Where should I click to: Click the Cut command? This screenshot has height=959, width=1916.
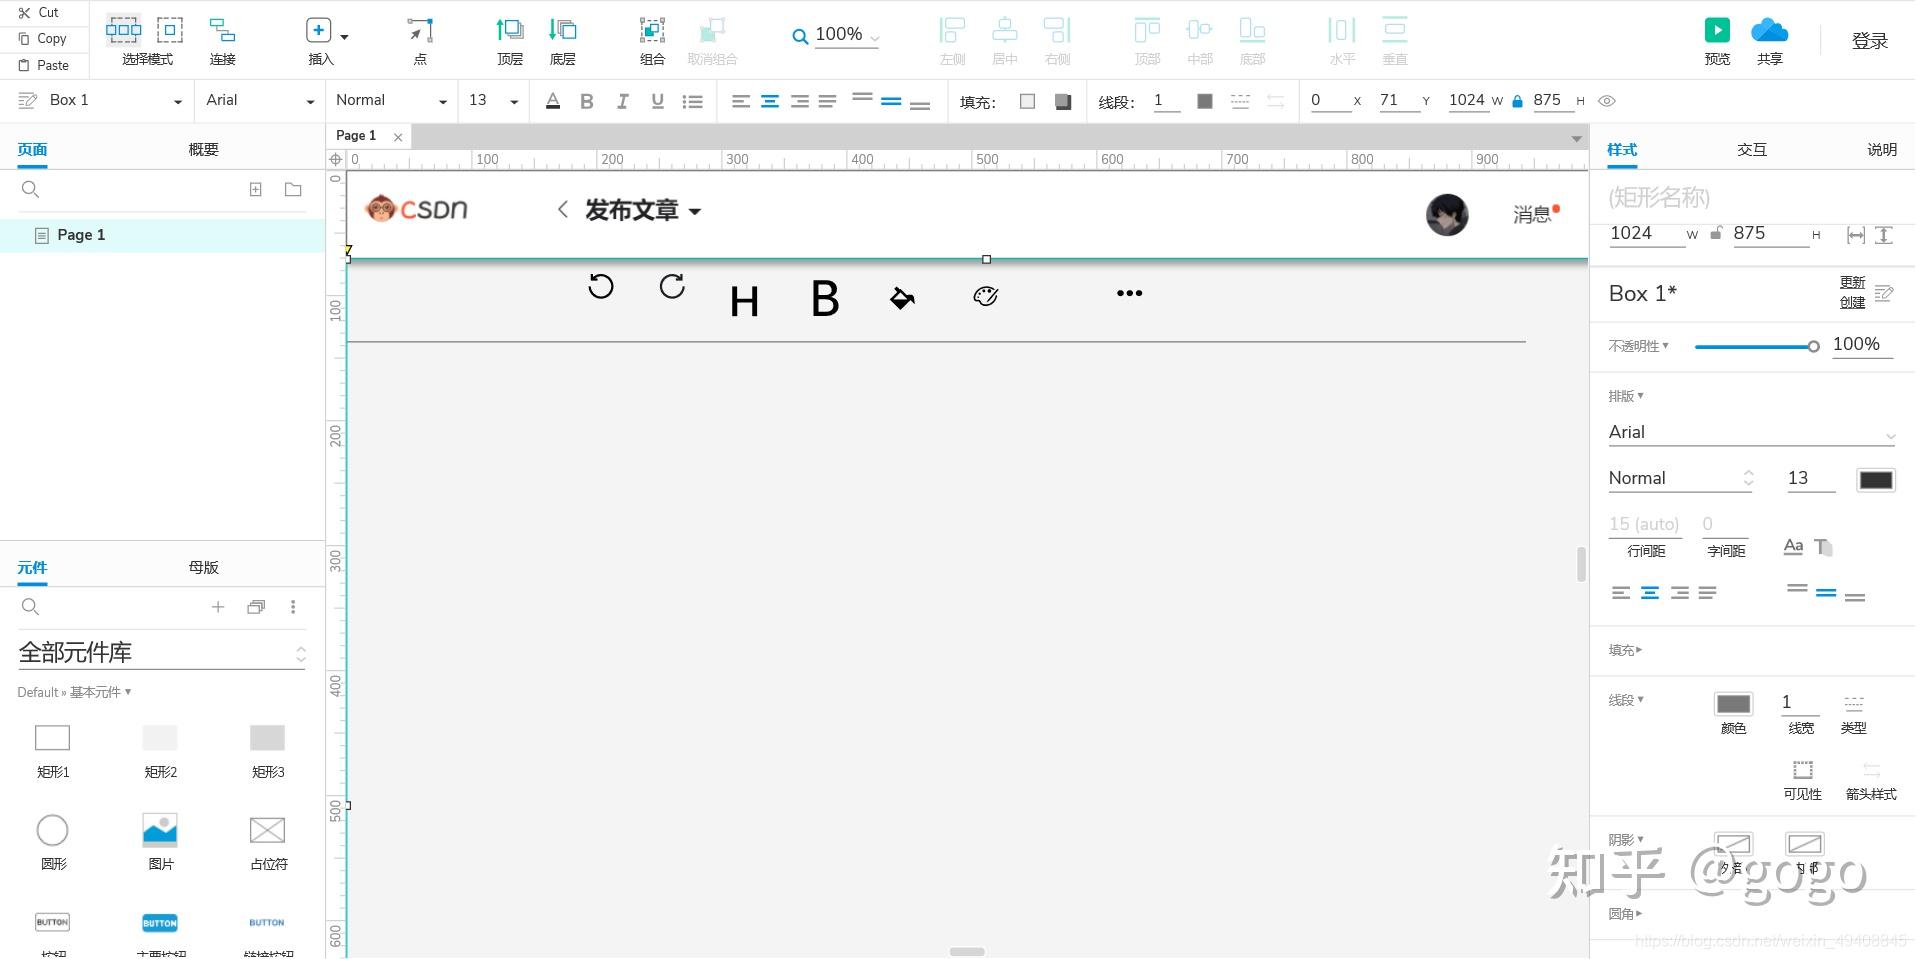coord(39,12)
